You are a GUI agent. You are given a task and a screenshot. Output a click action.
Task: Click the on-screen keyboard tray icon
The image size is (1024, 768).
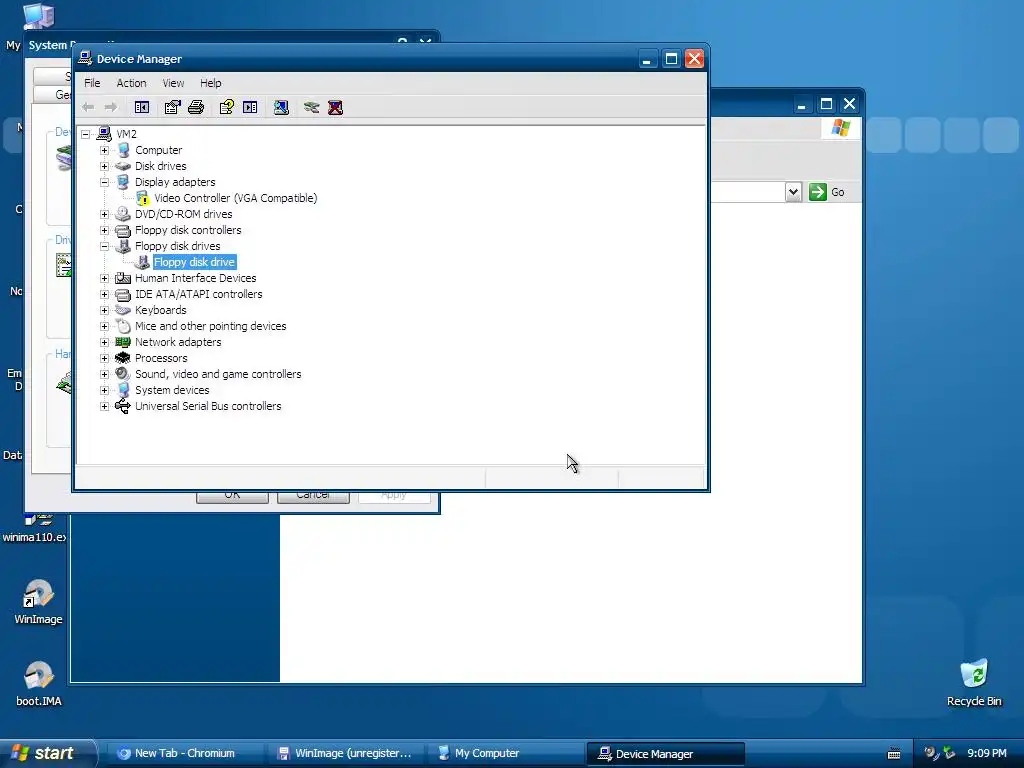tap(894, 754)
